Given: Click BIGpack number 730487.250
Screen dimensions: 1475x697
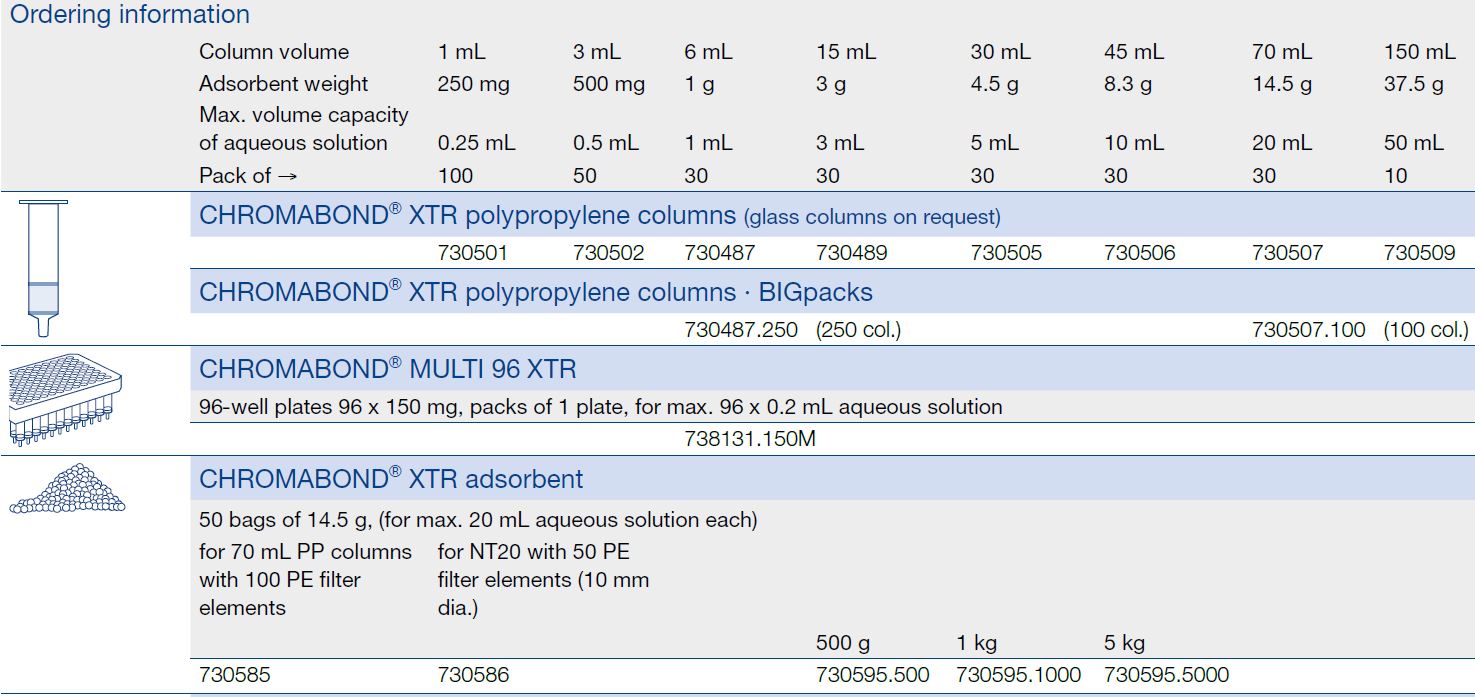Looking at the screenshot, I should coord(741,329).
